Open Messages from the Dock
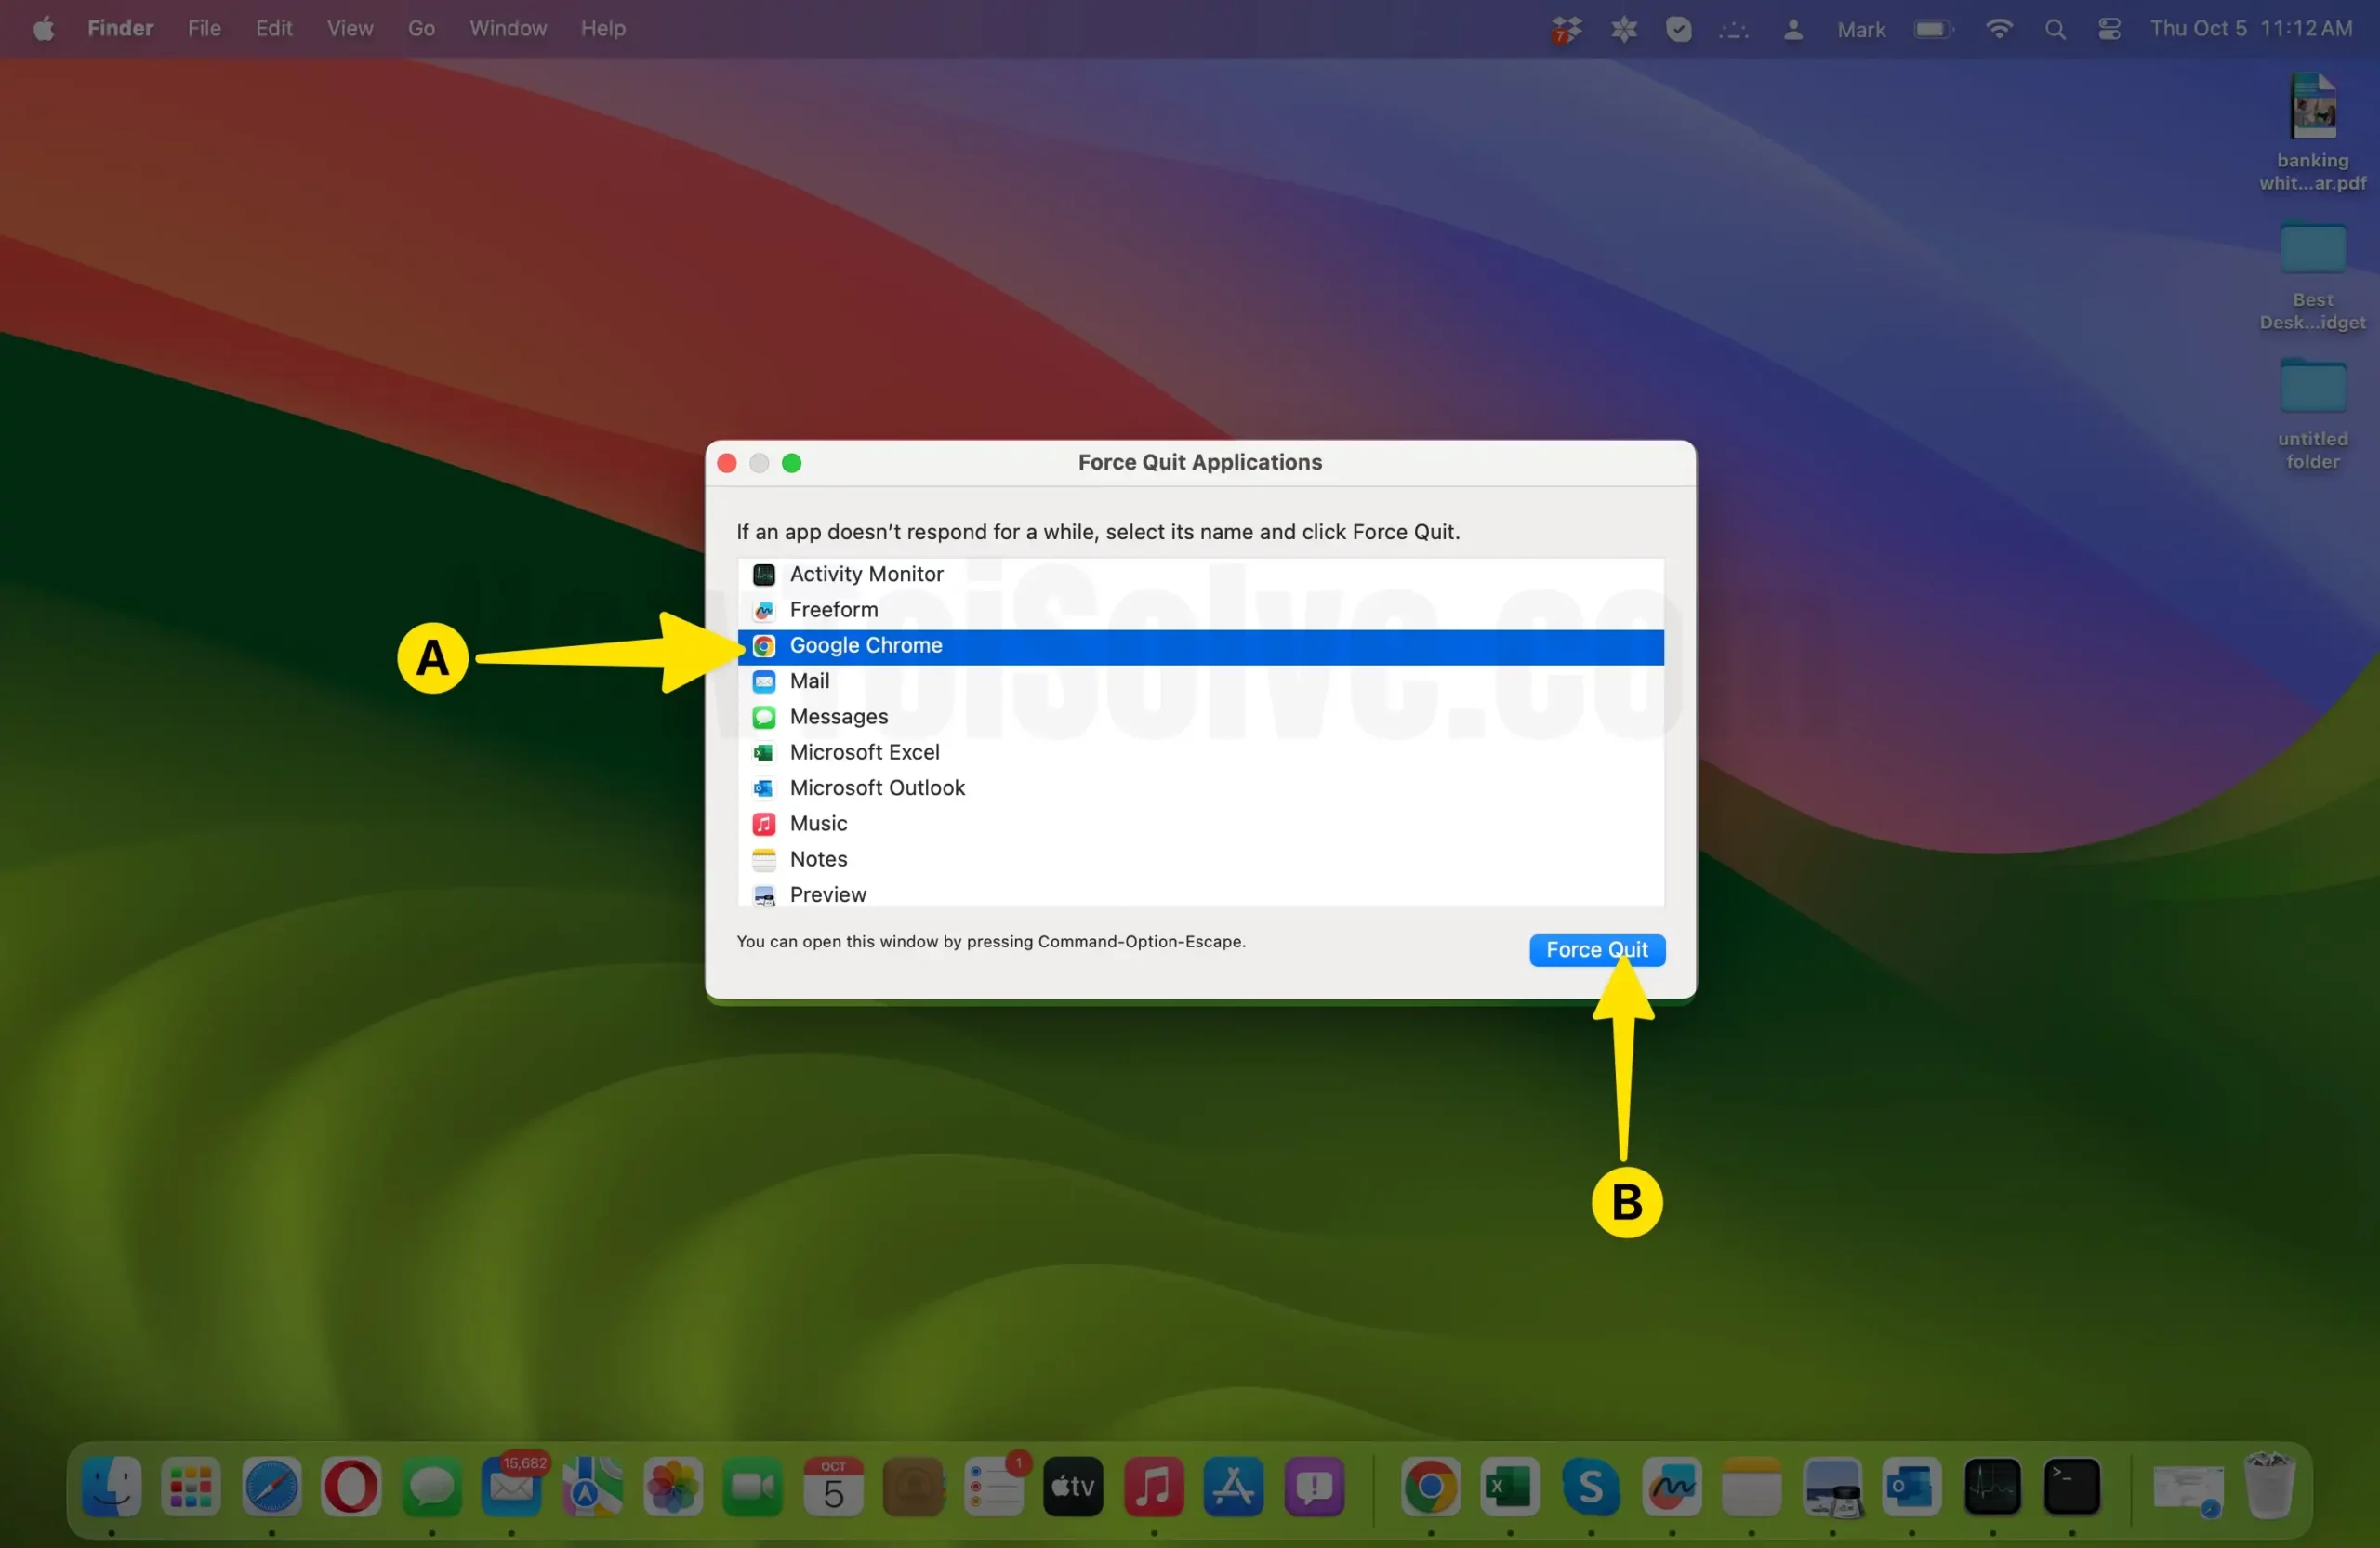Viewport: 2380px width, 1548px height. [432, 1487]
